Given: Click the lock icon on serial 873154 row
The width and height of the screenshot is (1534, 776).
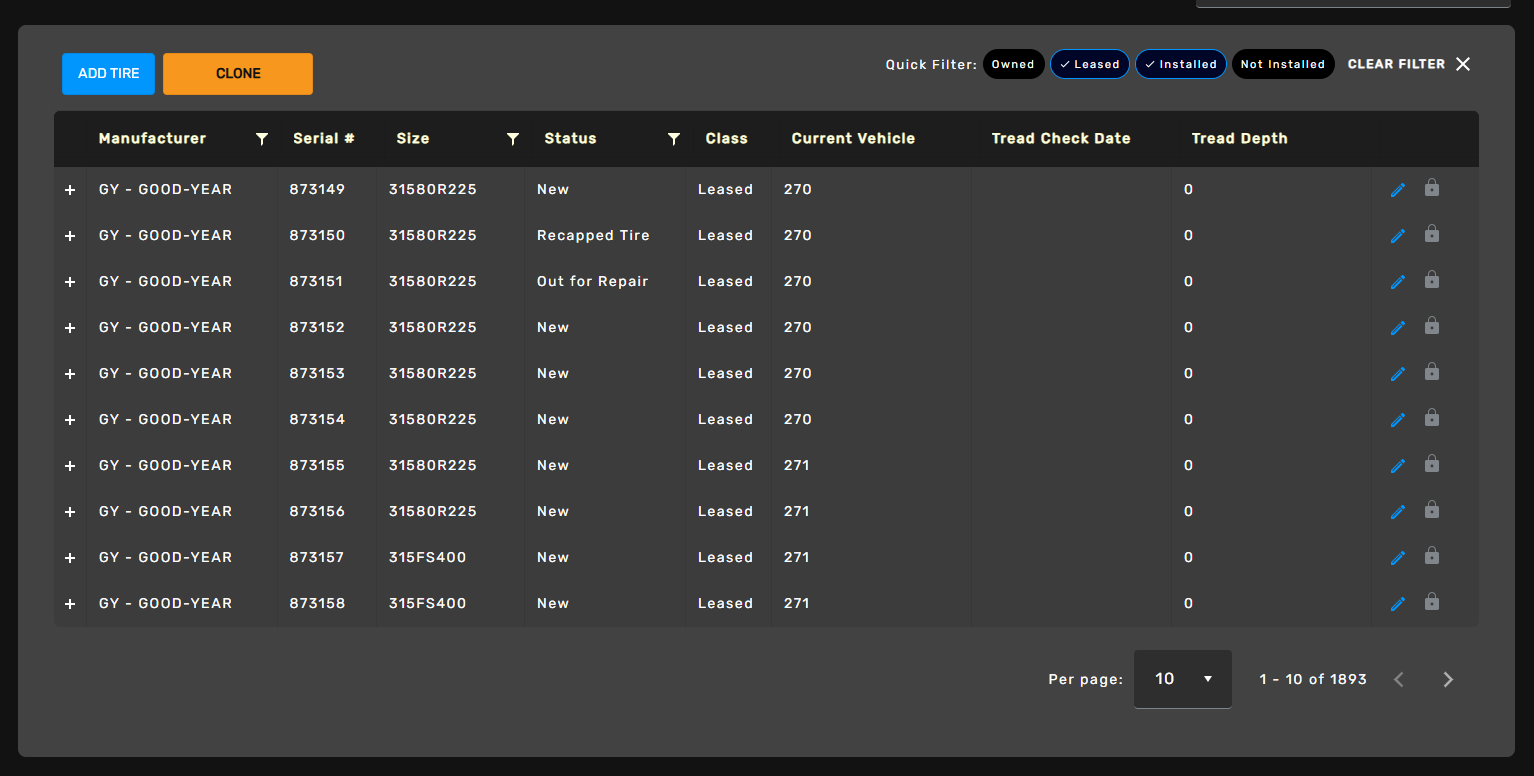Looking at the screenshot, I should coord(1431,418).
